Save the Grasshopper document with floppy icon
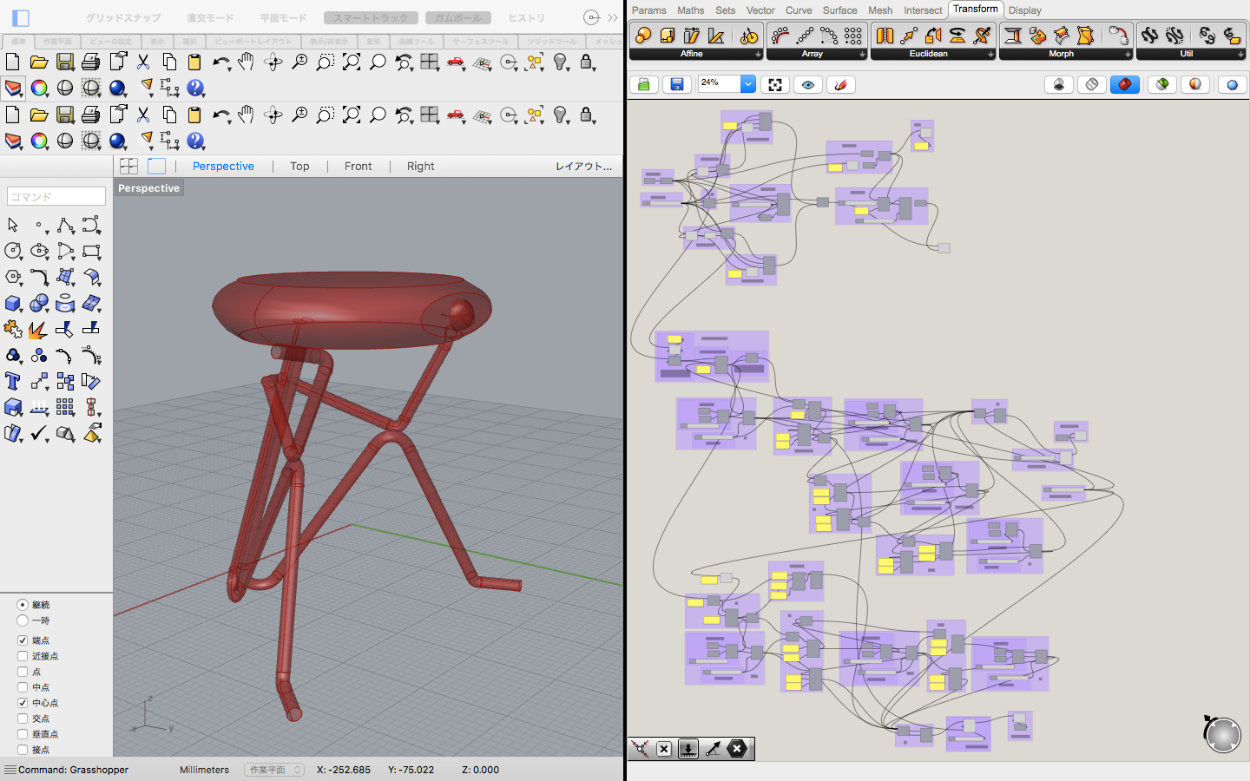This screenshot has width=1250, height=781. pyautogui.click(x=677, y=85)
